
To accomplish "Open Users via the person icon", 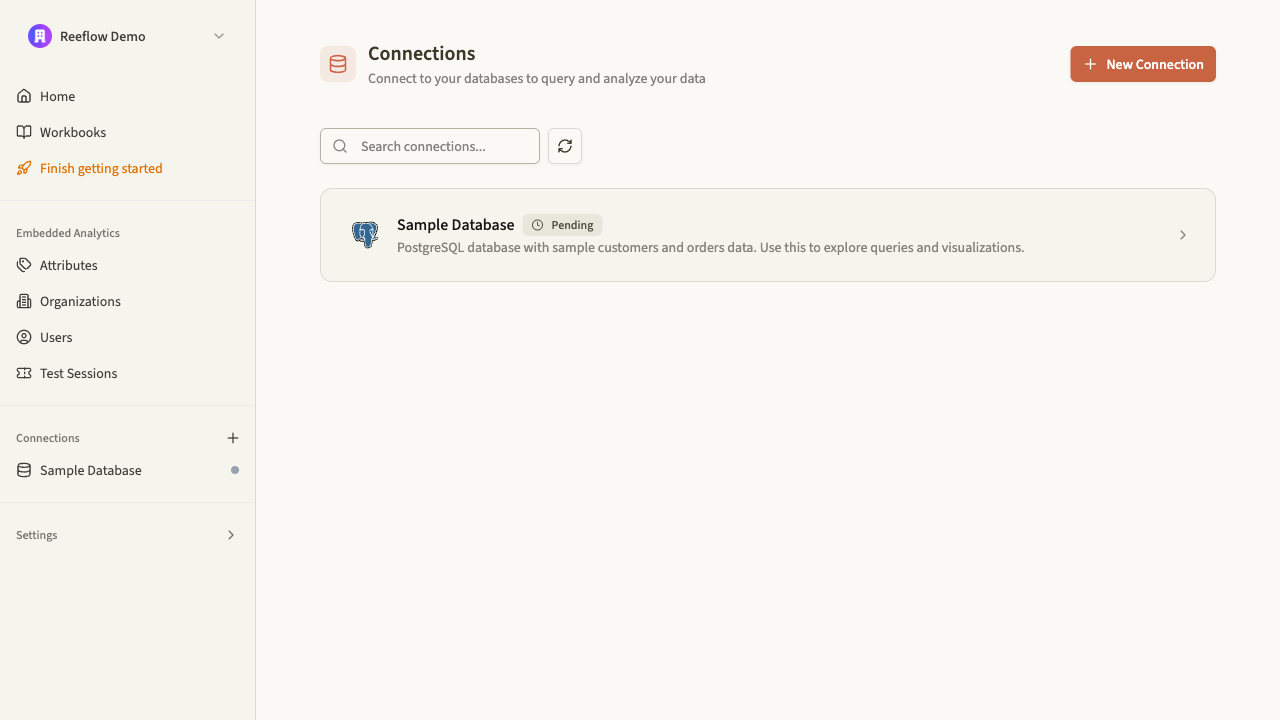I will (x=23, y=337).
